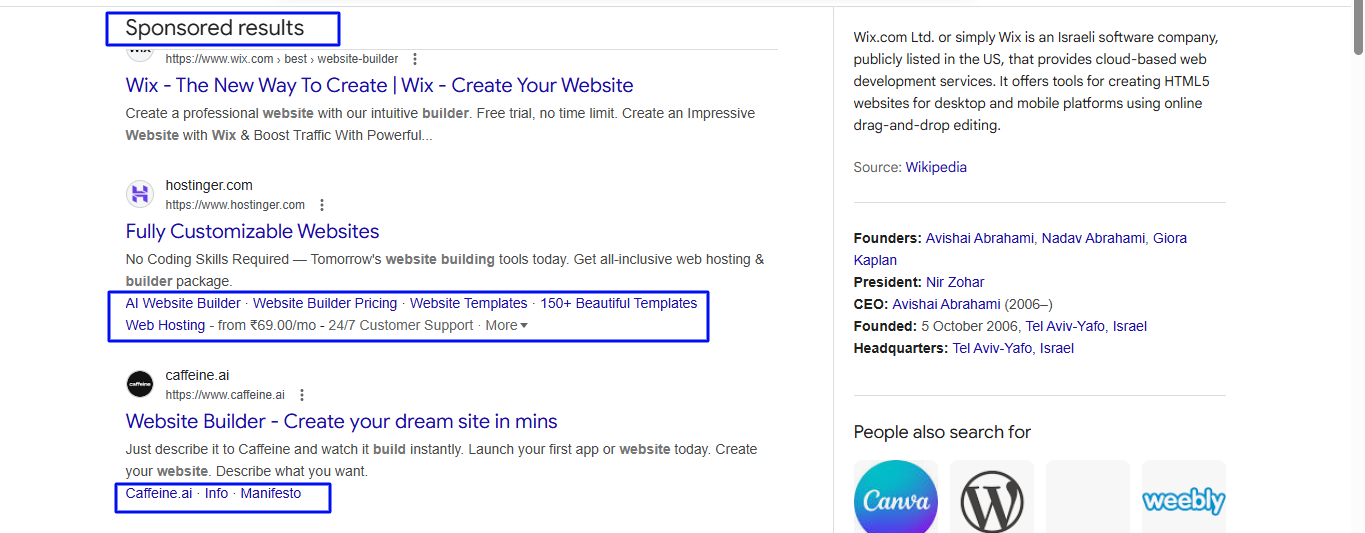This screenshot has height=533, width=1365.
Task: Open the Weebly logo in People also search for
Action: 1184,497
